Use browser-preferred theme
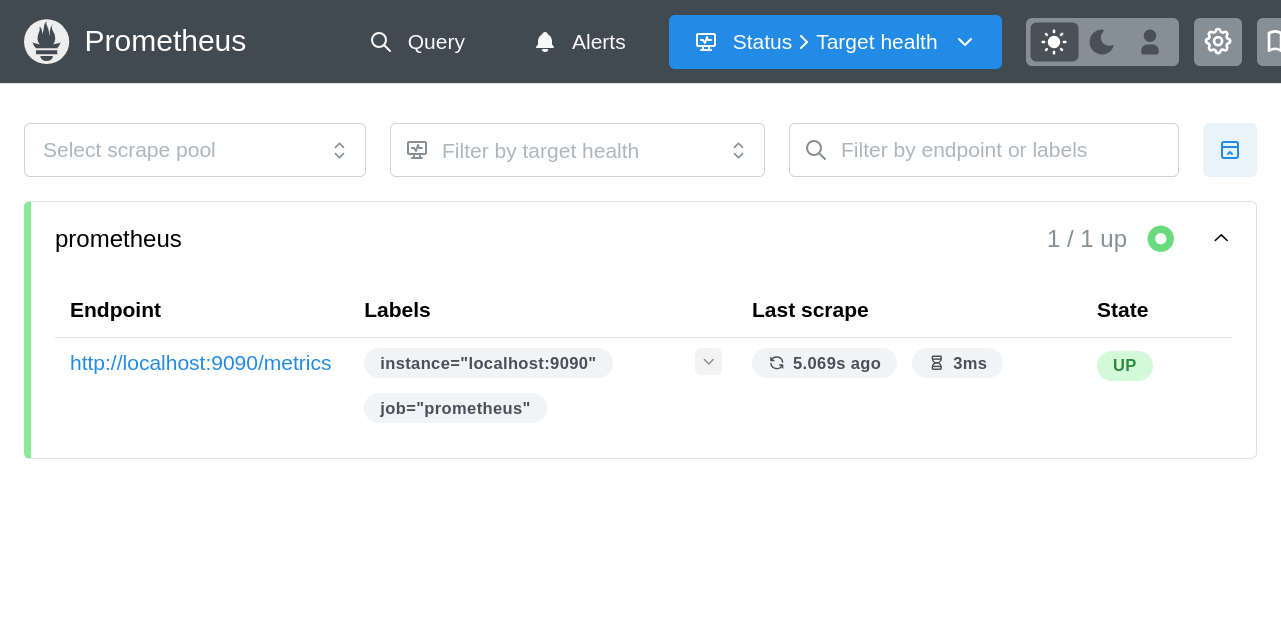 (1150, 42)
